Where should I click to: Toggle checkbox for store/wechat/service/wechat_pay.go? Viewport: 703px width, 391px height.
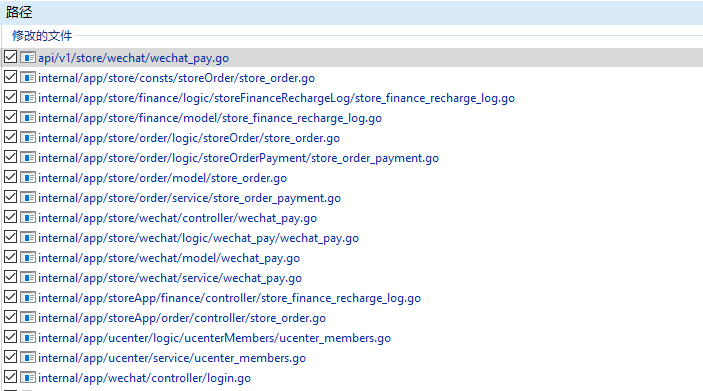tap(10, 277)
